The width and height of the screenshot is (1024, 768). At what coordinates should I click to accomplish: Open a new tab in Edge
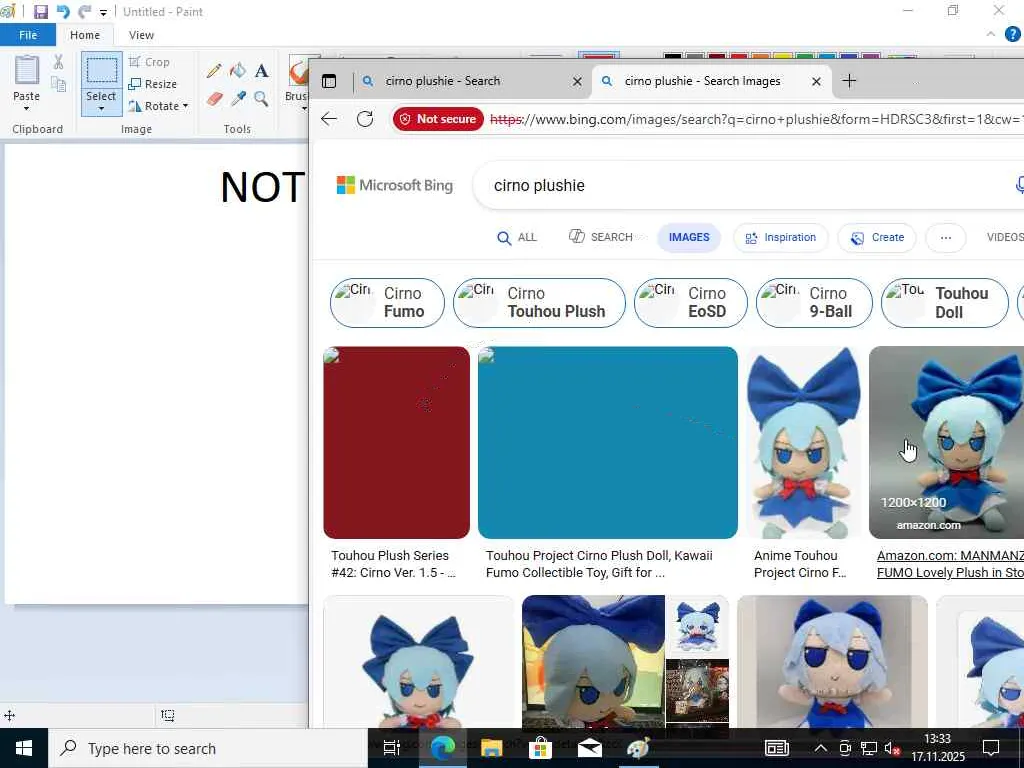pyautogui.click(x=849, y=81)
